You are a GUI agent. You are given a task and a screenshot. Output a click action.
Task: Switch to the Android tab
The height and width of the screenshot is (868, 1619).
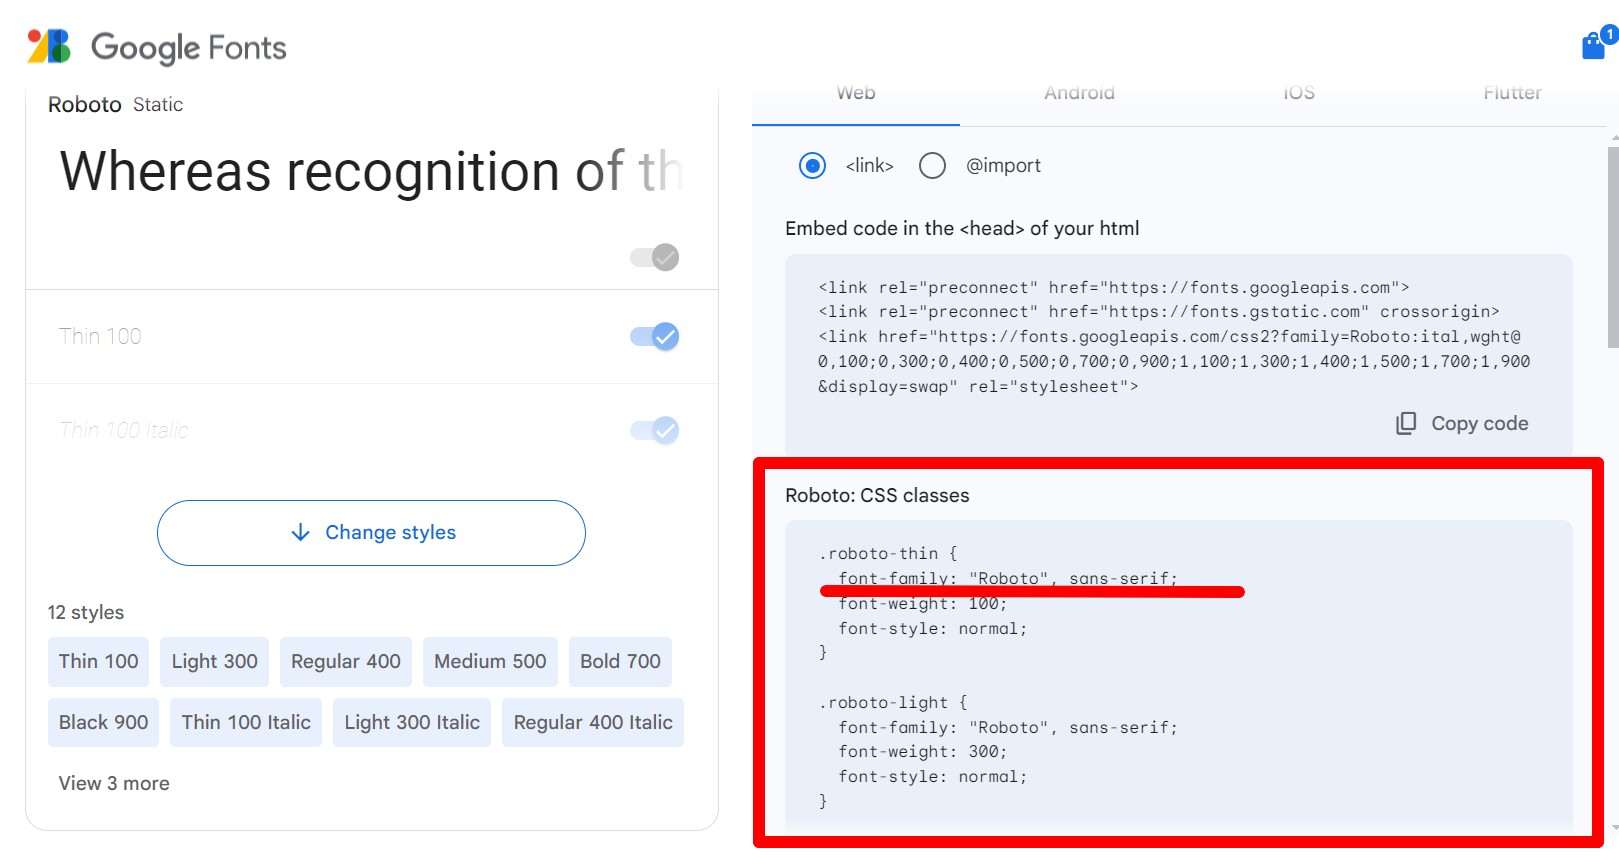1079,93
